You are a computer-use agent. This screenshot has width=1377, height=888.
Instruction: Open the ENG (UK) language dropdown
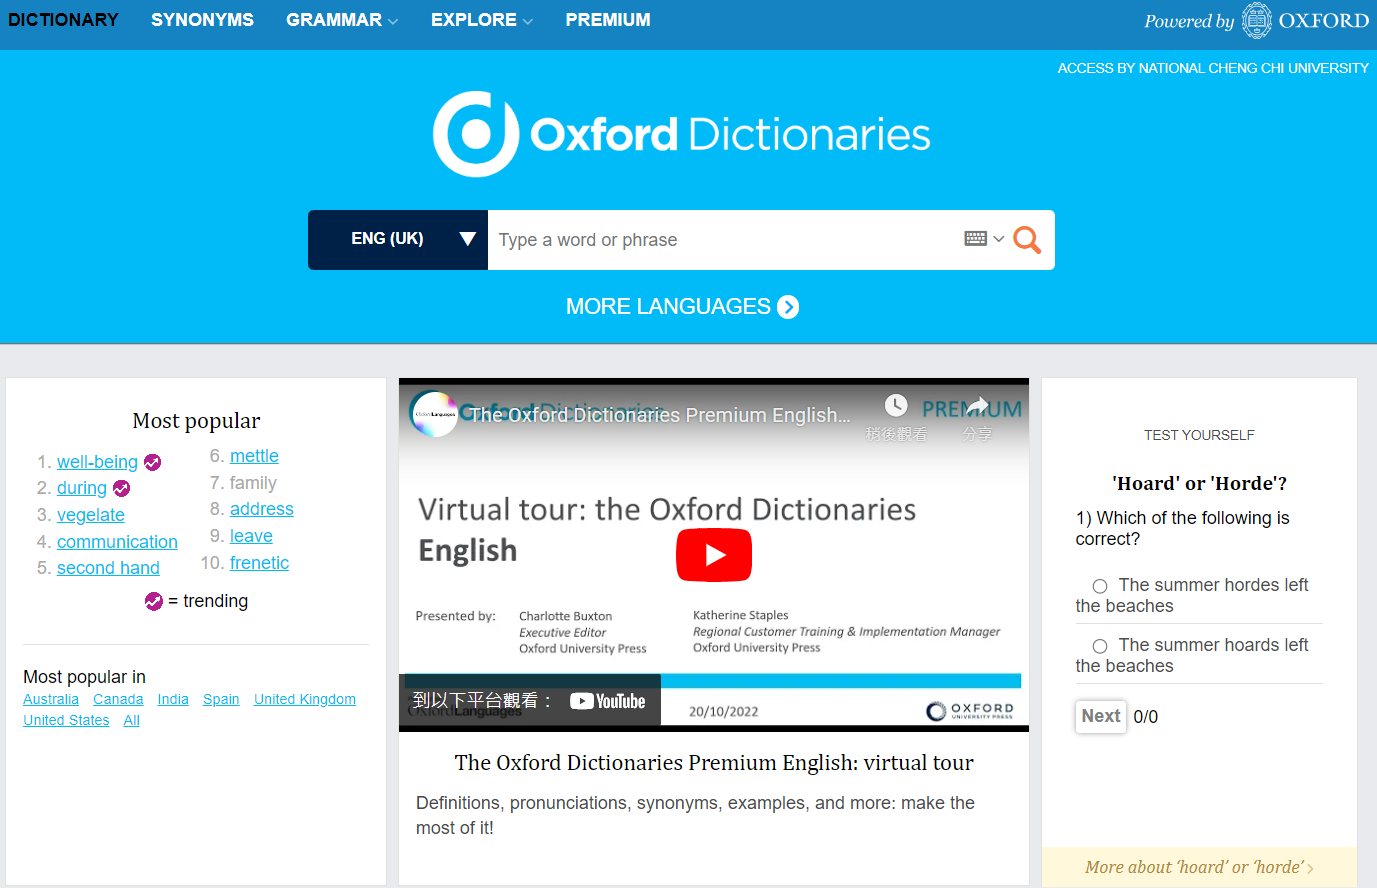[x=398, y=240]
